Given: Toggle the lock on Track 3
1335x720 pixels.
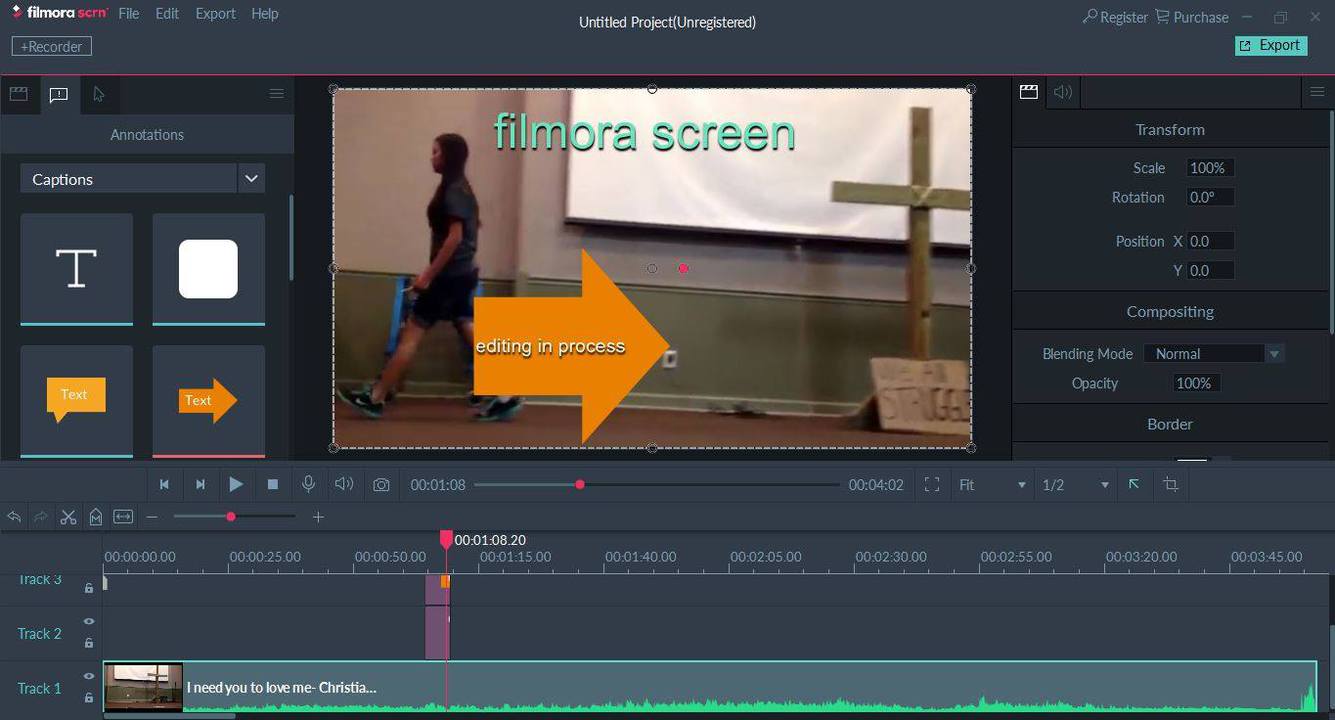Looking at the screenshot, I should point(89,589).
